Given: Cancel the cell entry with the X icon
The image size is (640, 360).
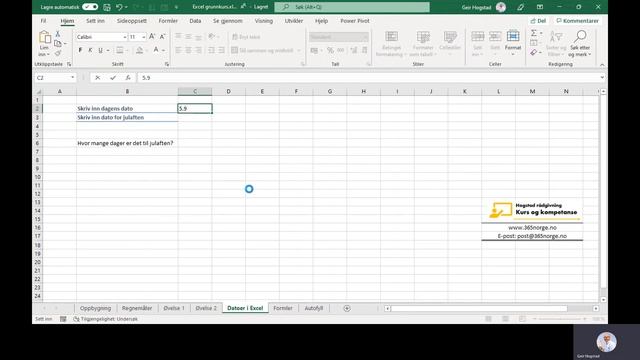Looking at the screenshot, I should point(98,78).
